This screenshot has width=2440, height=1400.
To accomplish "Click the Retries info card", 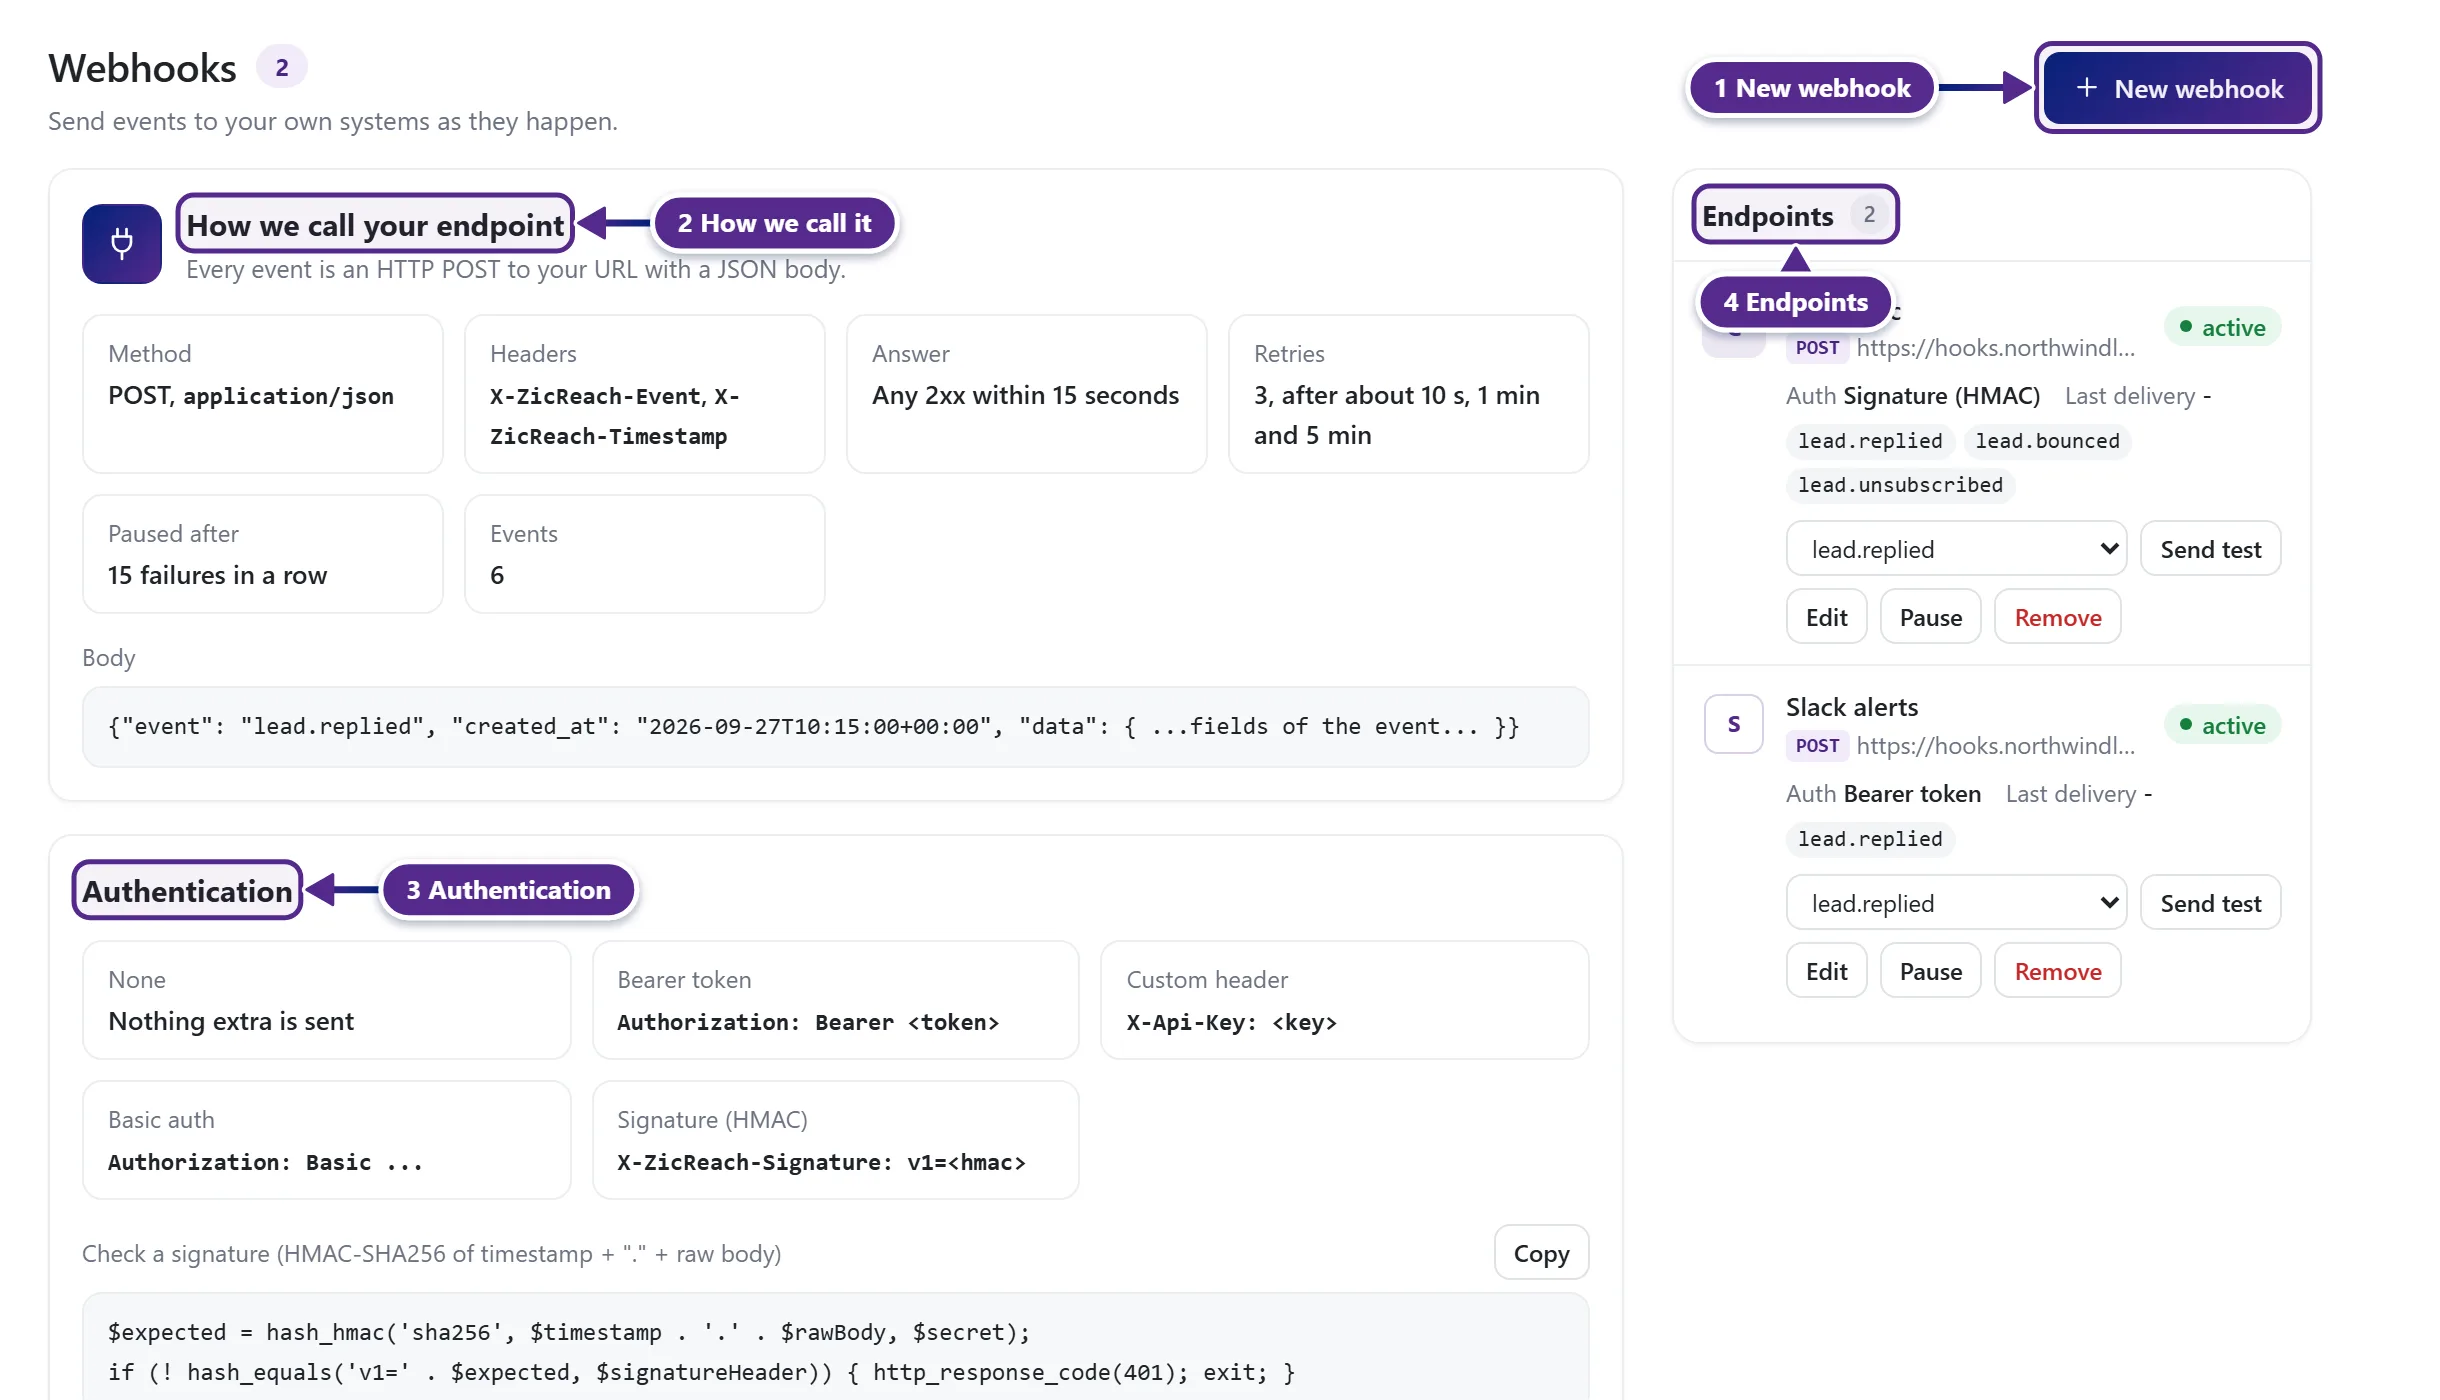I will (1409, 394).
